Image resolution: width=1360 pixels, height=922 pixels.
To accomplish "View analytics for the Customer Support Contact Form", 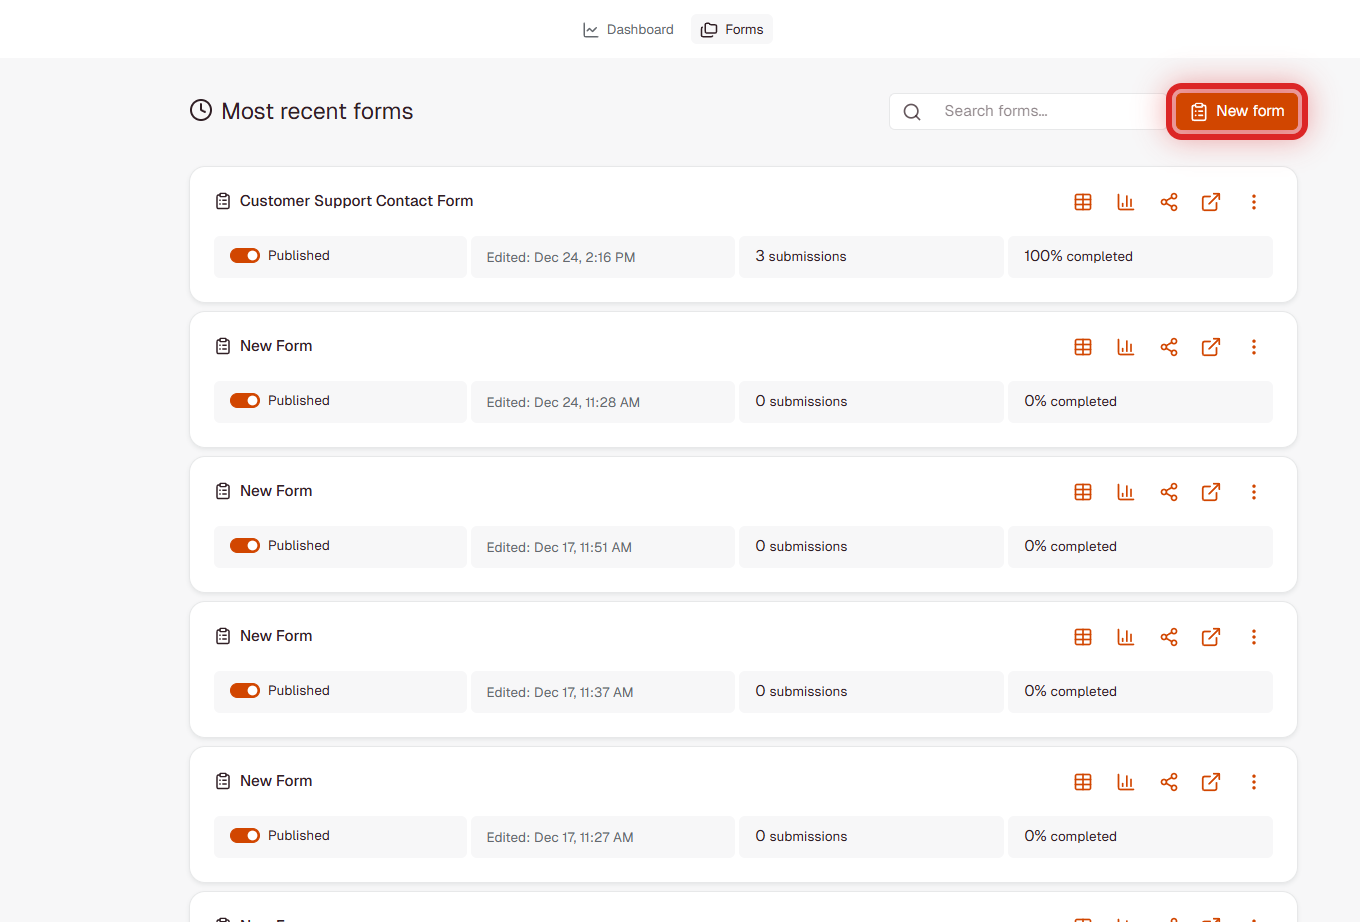I will tap(1125, 202).
